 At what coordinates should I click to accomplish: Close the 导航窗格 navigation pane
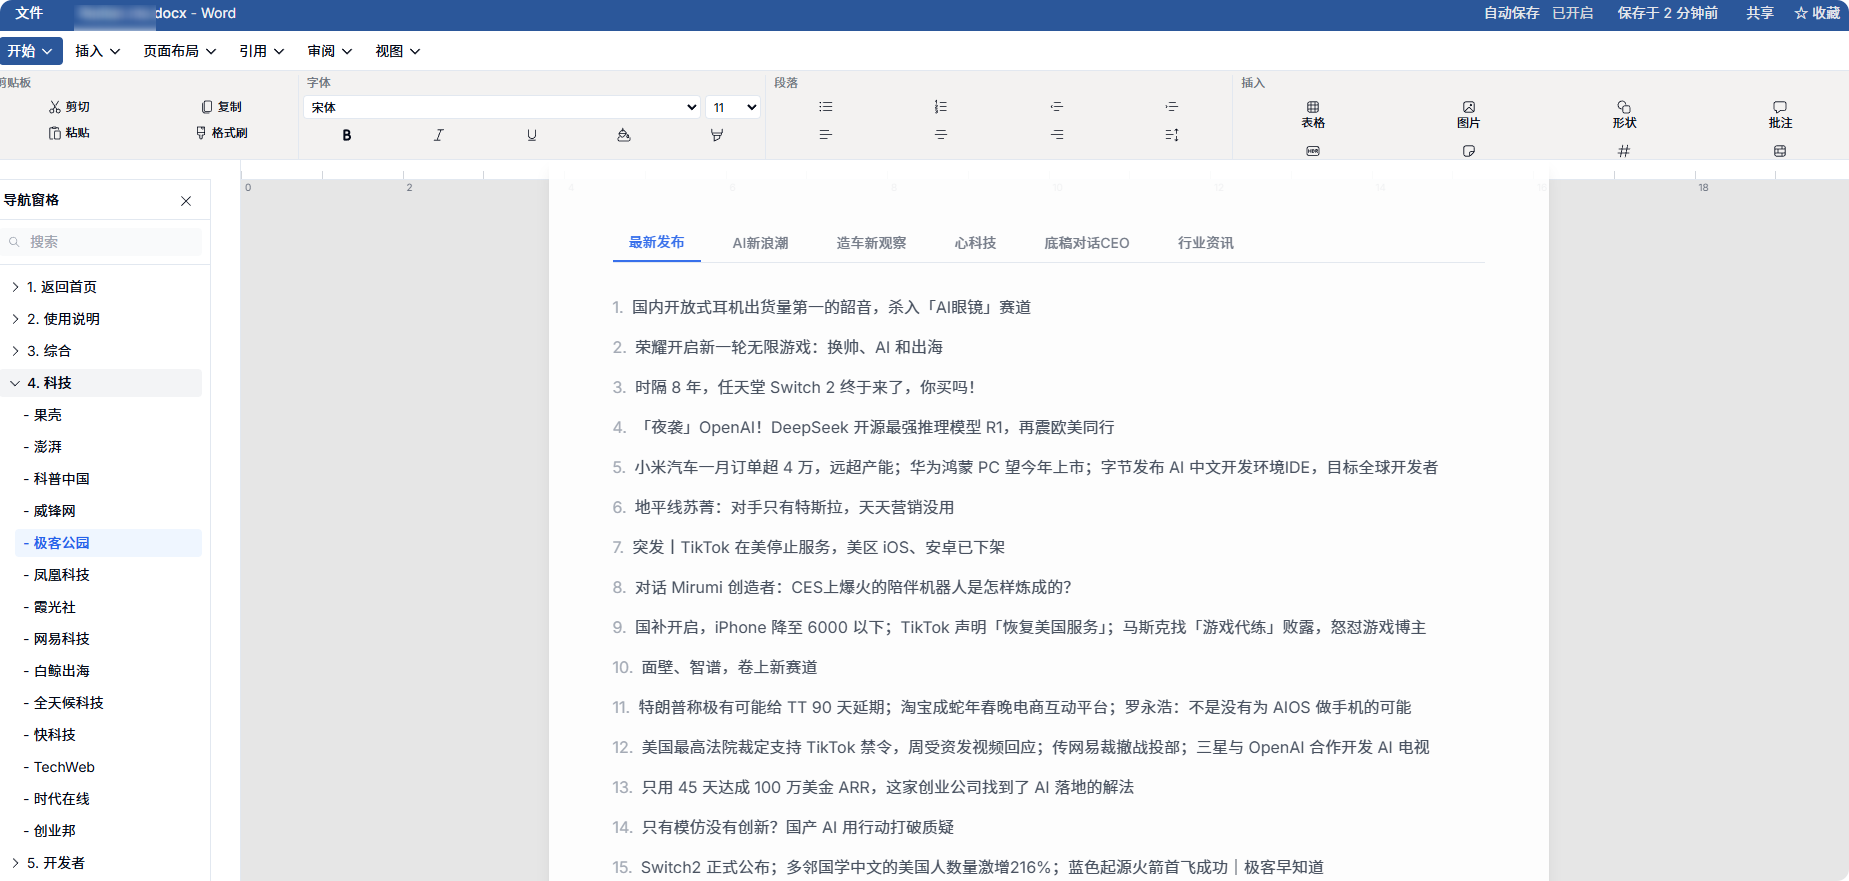tap(186, 201)
